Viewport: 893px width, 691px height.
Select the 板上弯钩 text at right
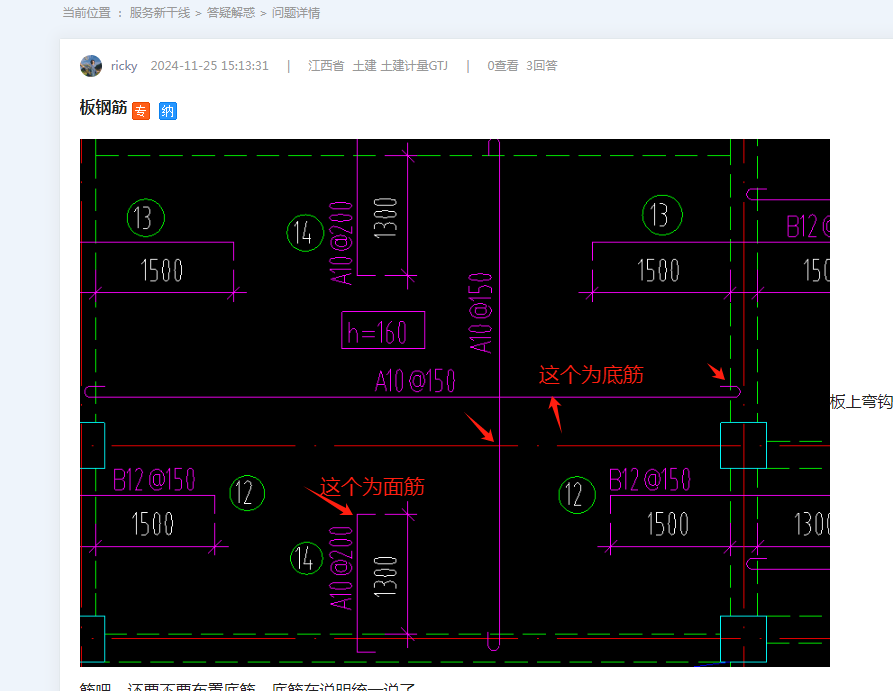point(861,402)
